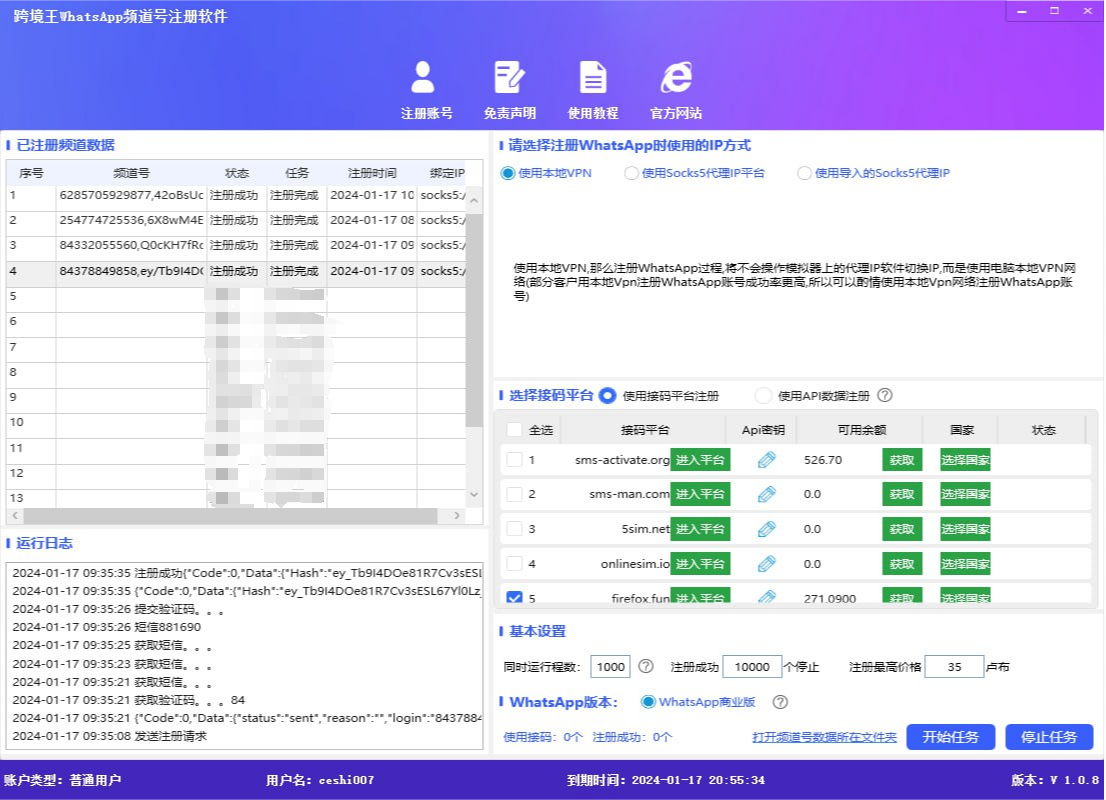The height and width of the screenshot is (800, 1106).
Task: Visit the 官方网站 official website
Action: point(676,78)
